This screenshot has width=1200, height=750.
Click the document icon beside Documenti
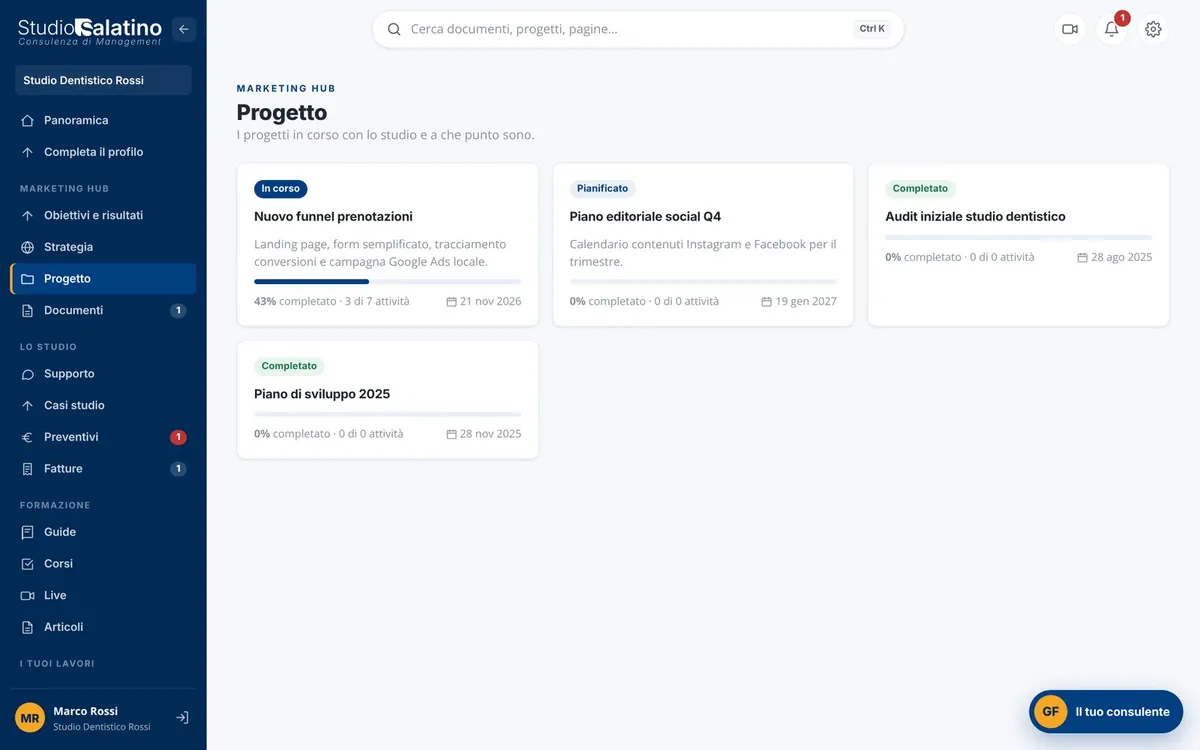coord(27,311)
